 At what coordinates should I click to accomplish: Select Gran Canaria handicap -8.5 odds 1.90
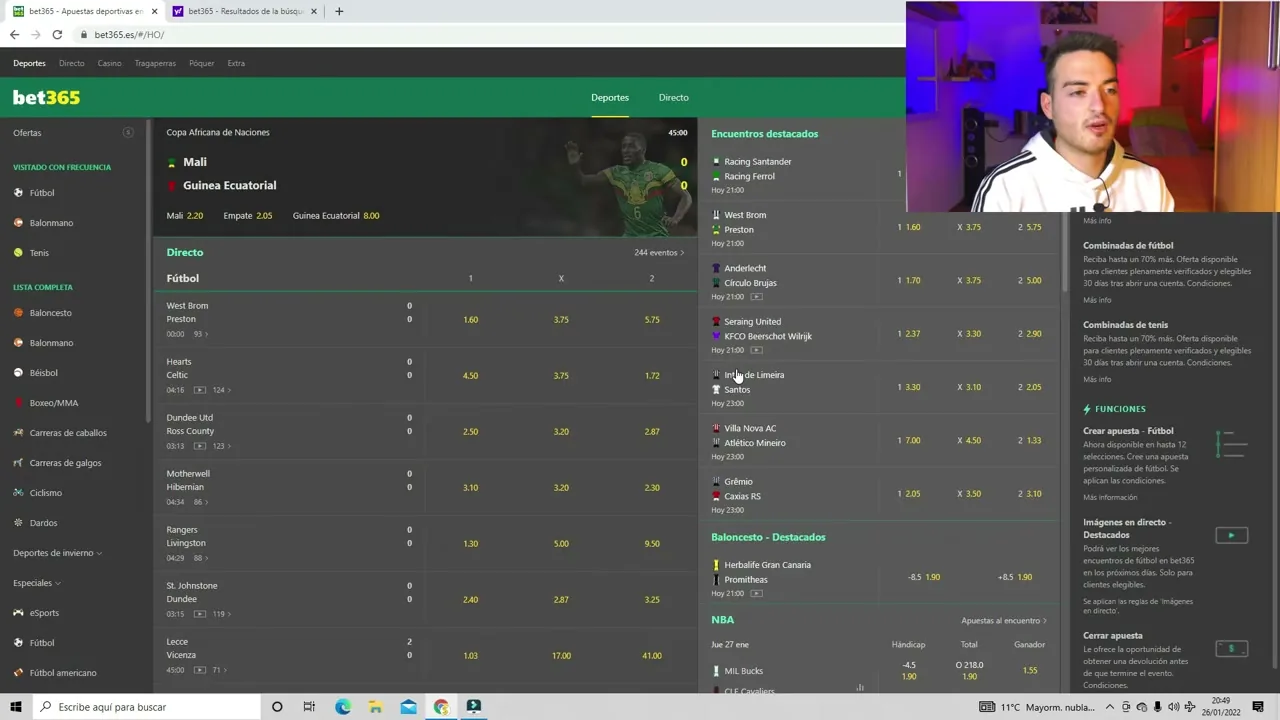tap(924, 577)
